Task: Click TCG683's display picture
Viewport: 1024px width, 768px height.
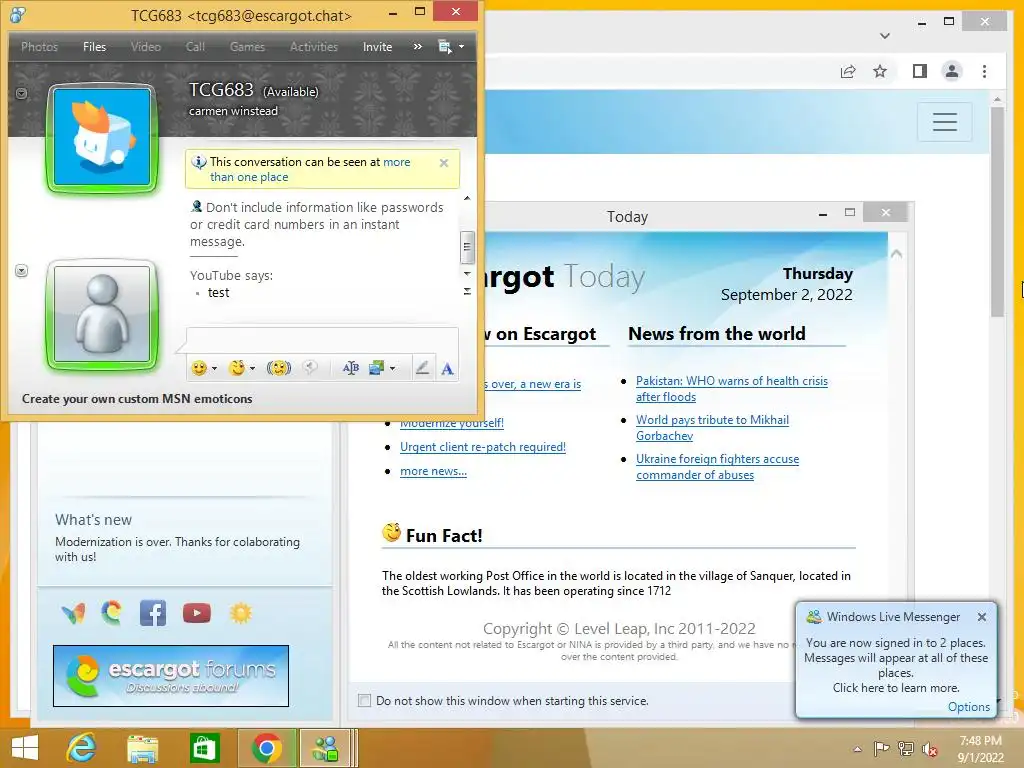Action: pyautogui.click(x=102, y=137)
